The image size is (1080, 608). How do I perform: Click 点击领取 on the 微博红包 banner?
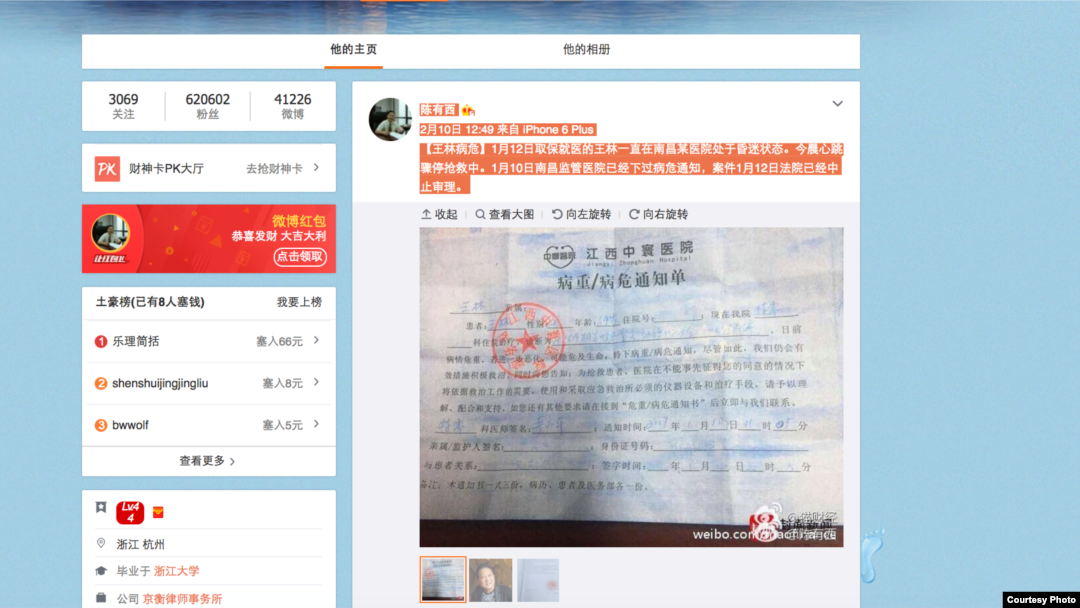(300, 257)
